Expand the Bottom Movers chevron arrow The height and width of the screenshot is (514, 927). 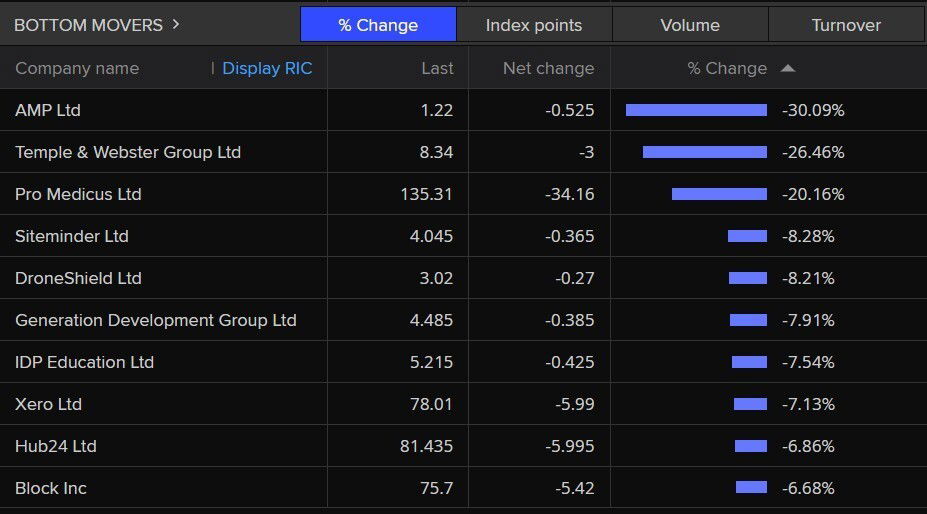pos(176,24)
